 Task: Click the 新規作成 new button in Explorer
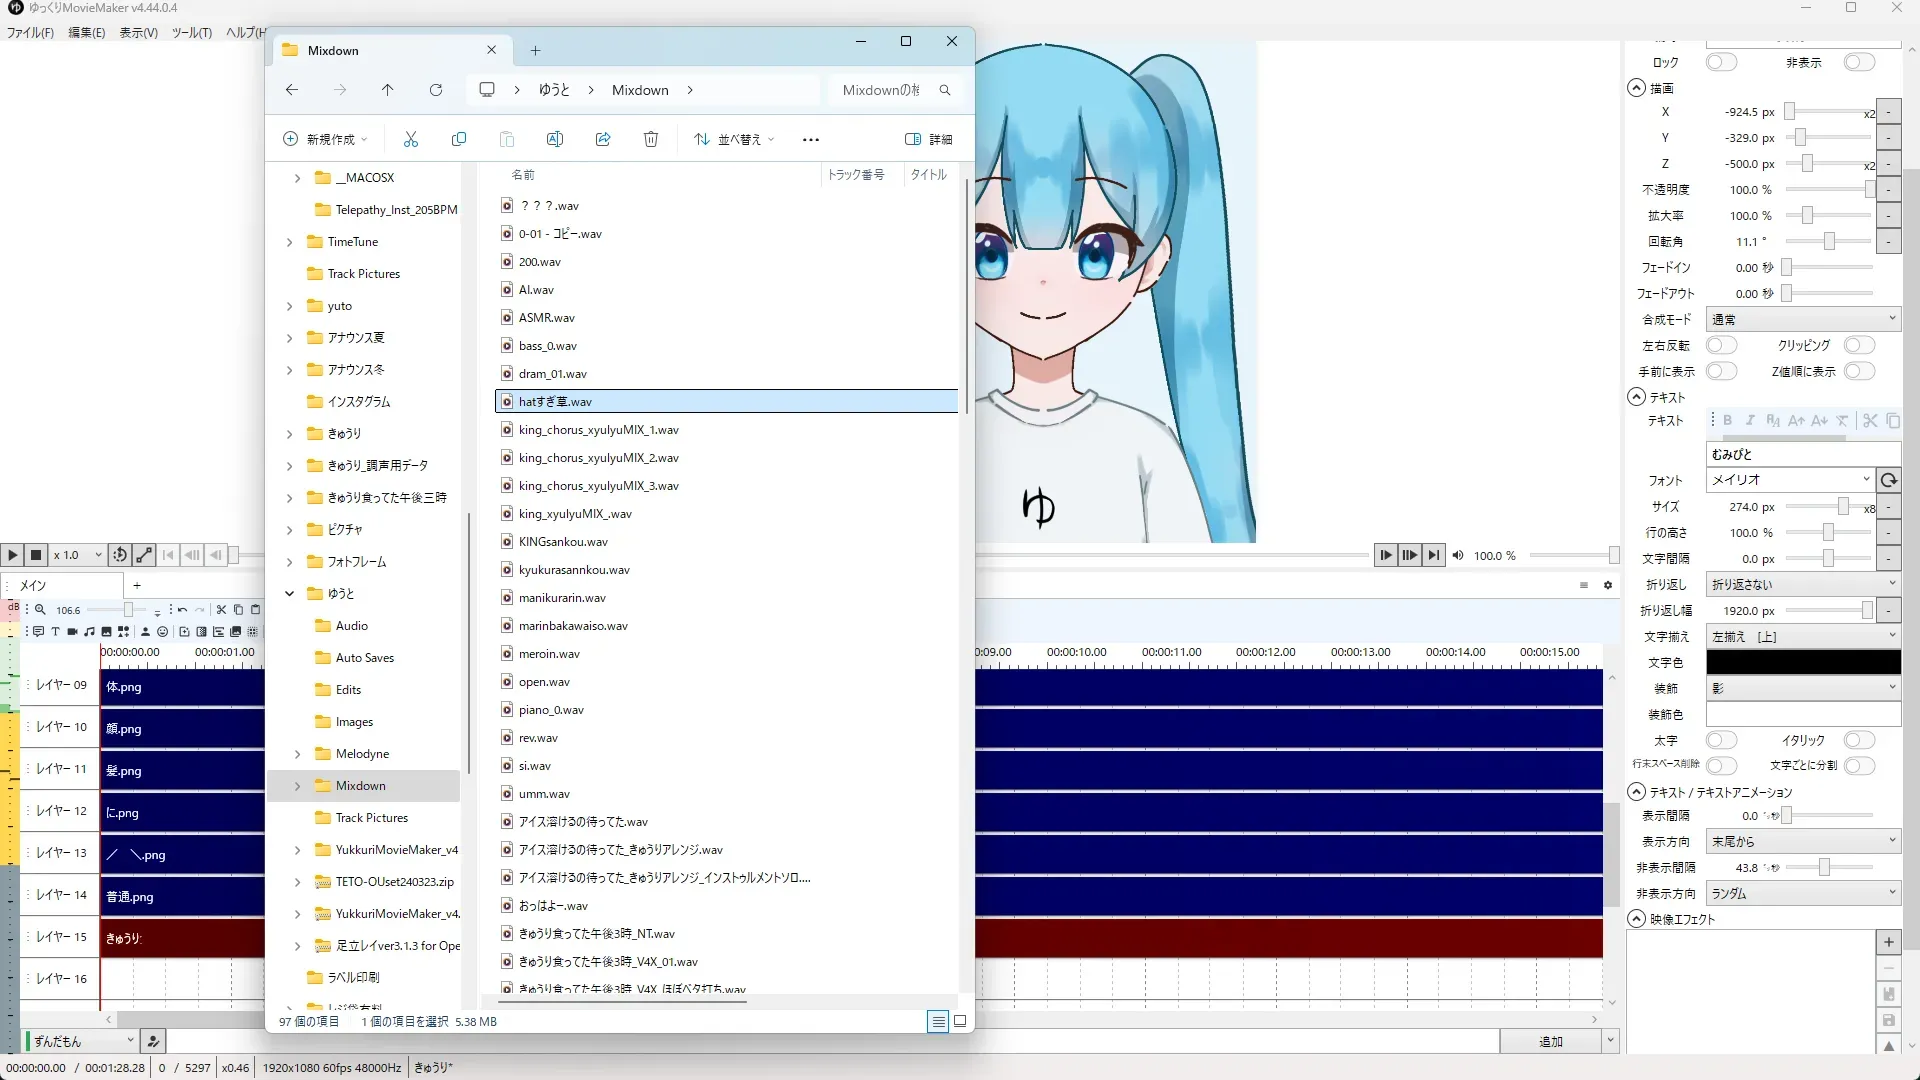(x=326, y=139)
